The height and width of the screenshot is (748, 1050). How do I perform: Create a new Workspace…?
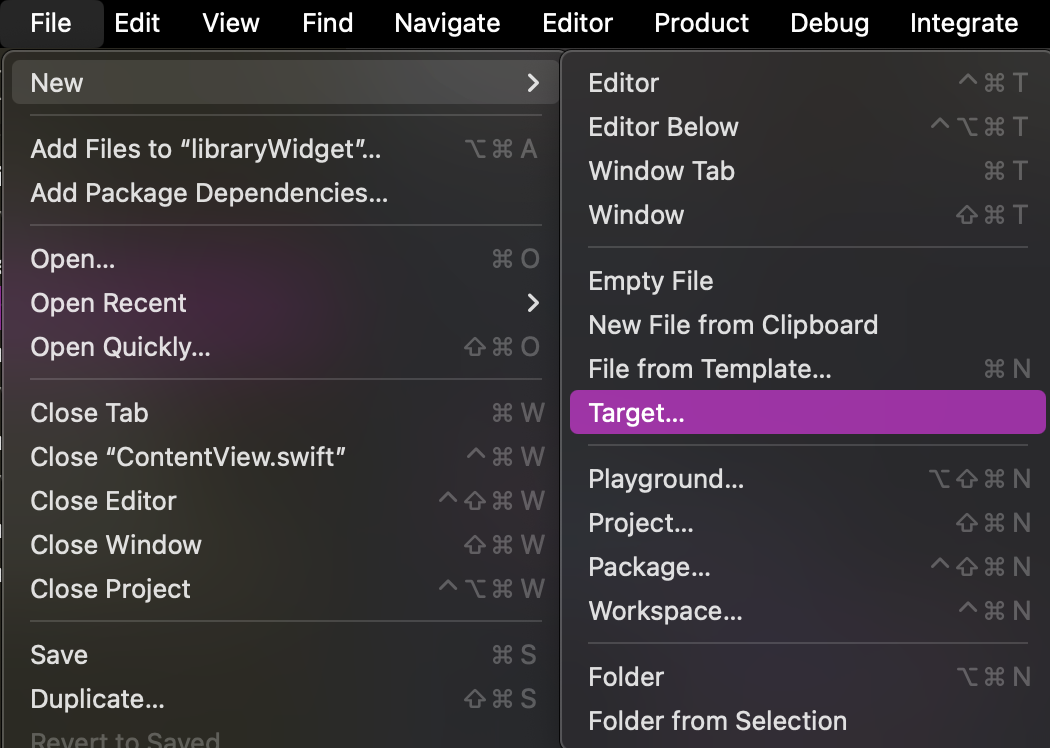coord(808,610)
